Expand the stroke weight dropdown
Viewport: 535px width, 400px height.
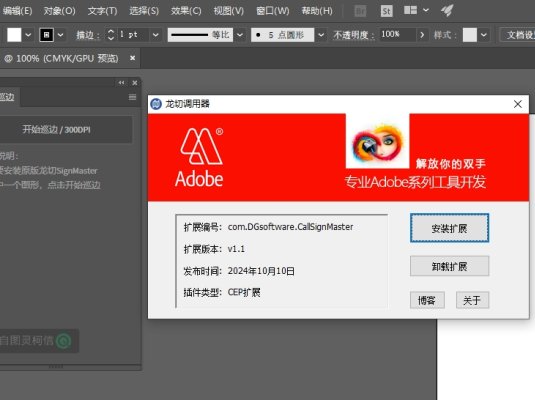pyautogui.click(x=156, y=35)
